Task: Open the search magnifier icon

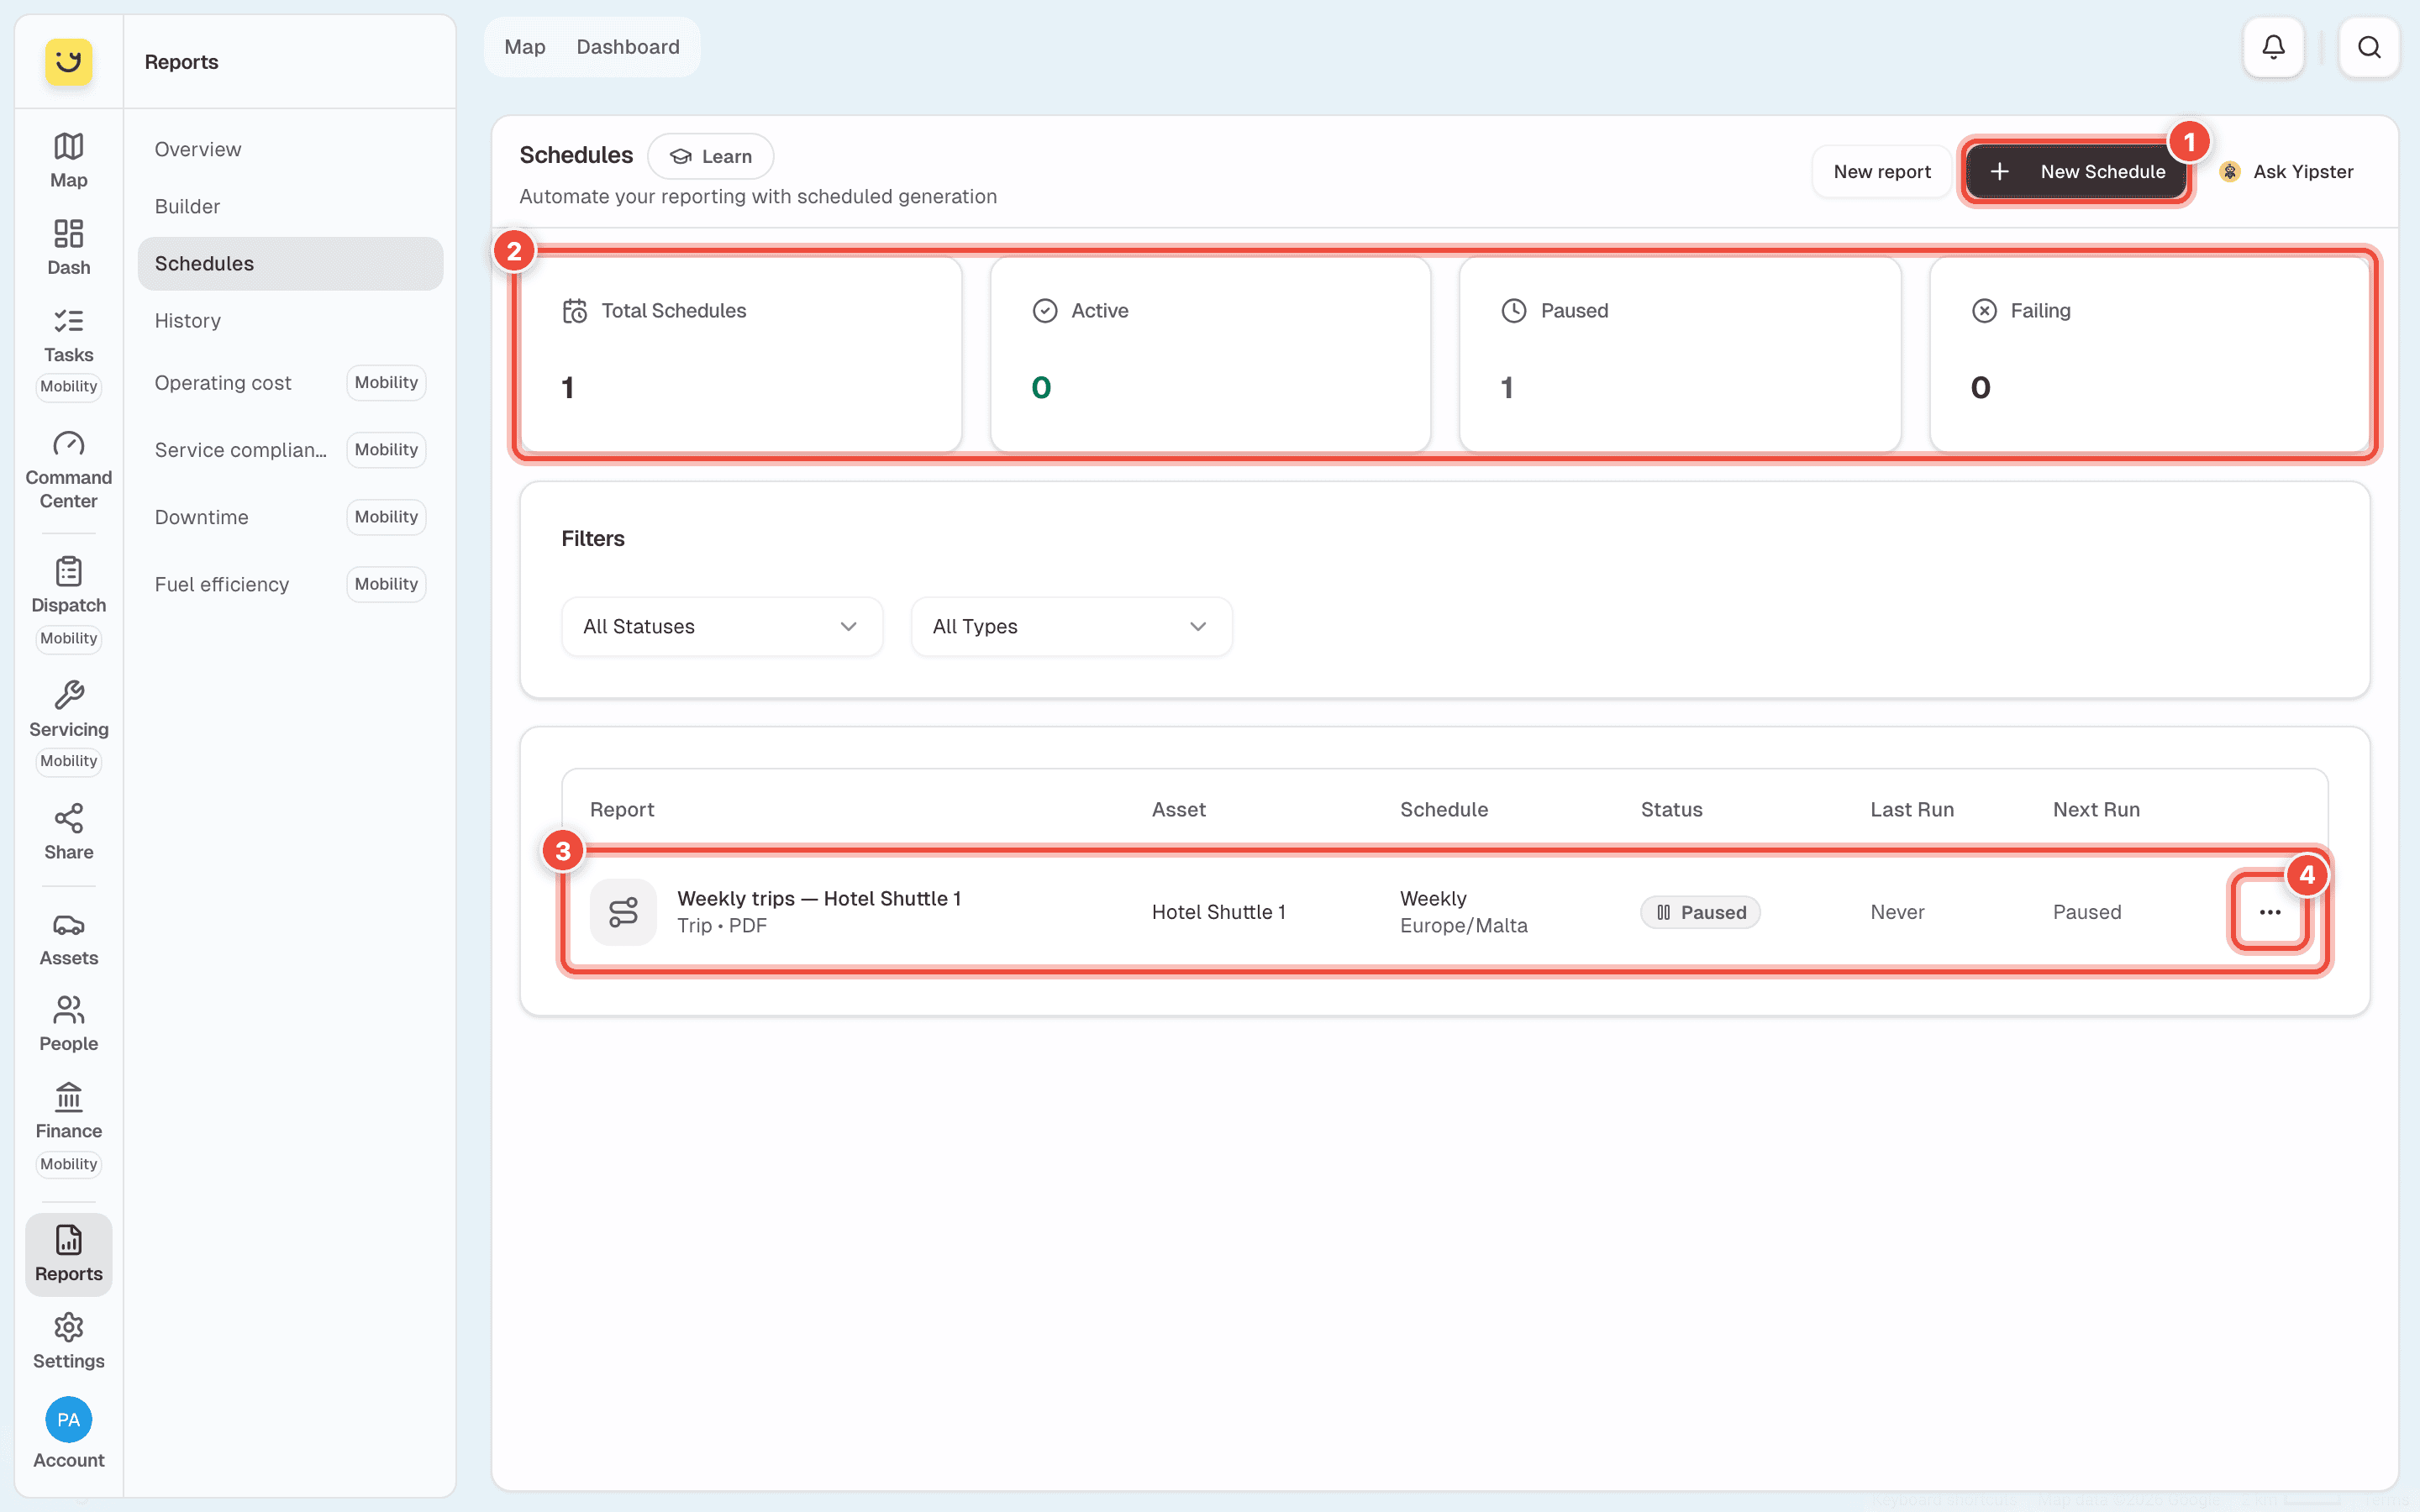Action: pos(2368,47)
